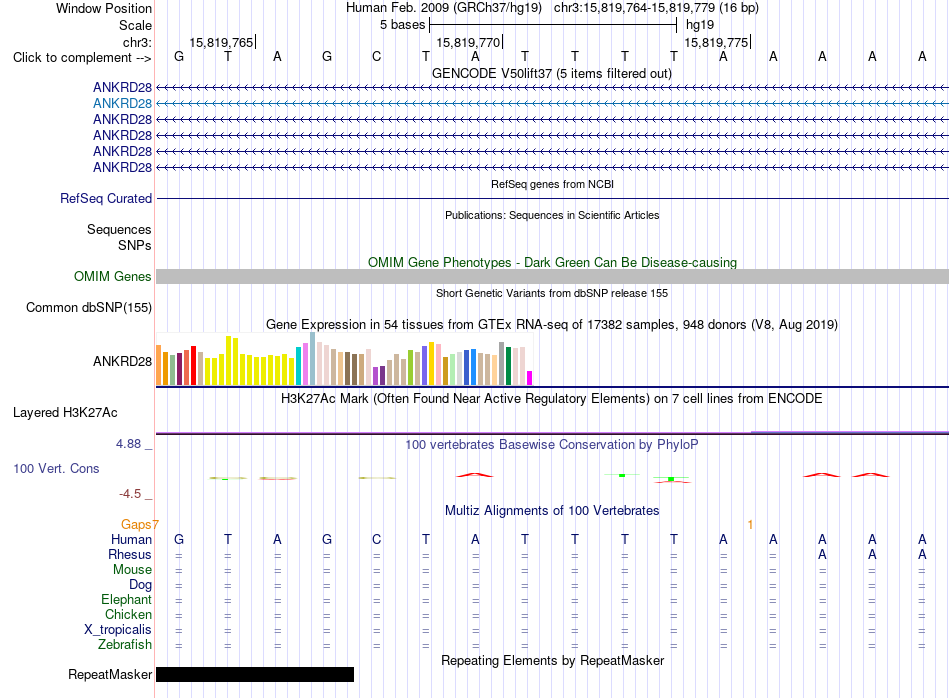Click 'RefSeq genes from NCBI' track title
The image size is (950, 698).
pyautogui.click(x=553, y=184)
